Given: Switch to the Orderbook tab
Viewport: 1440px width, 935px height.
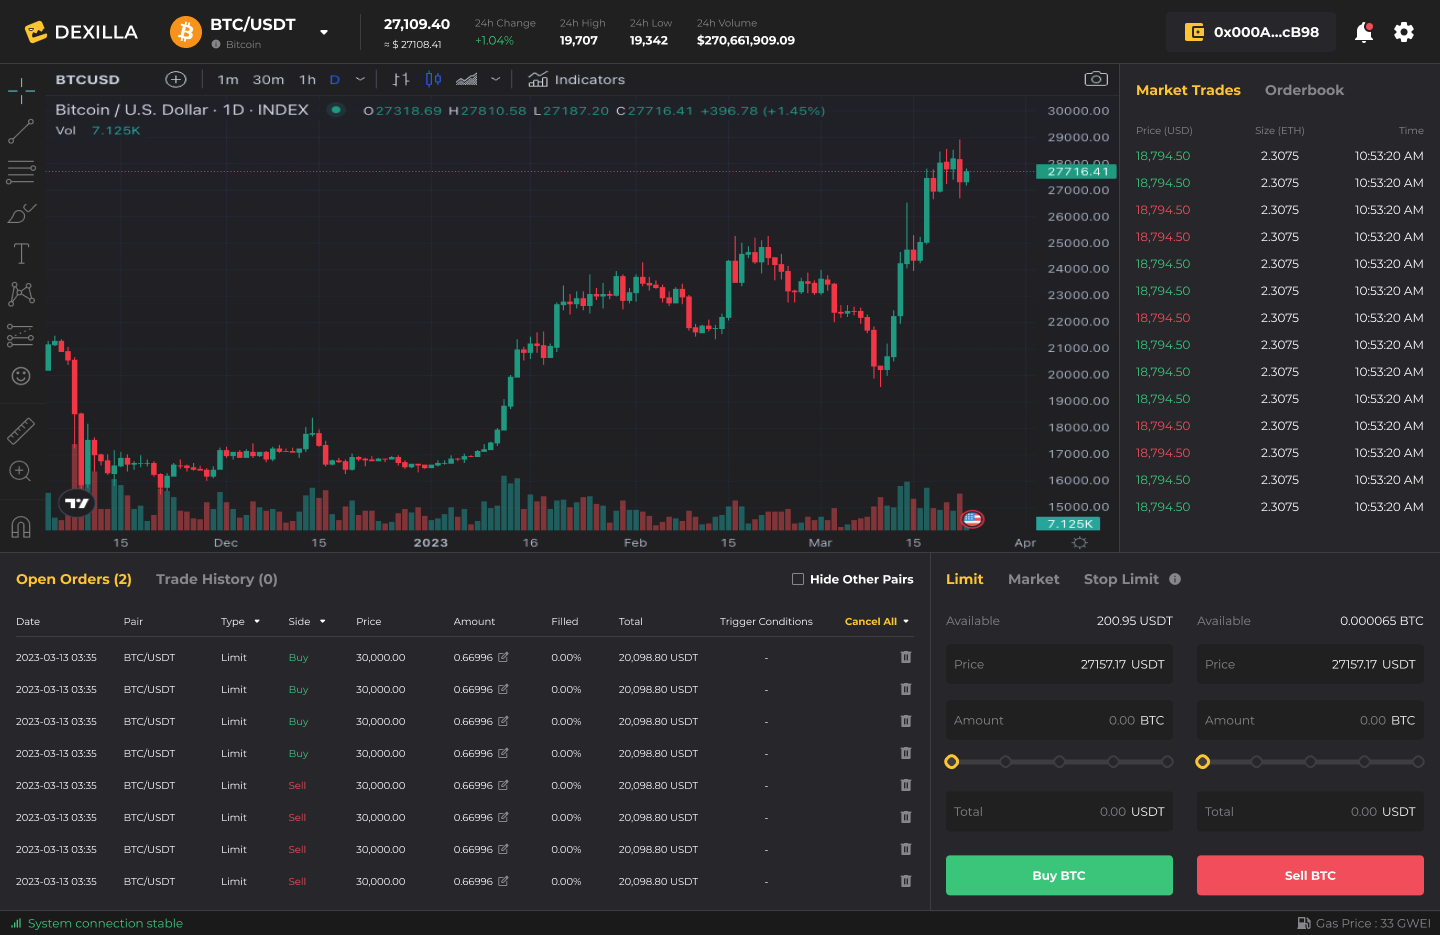Looking at the screenshot, I should 1304,90.
